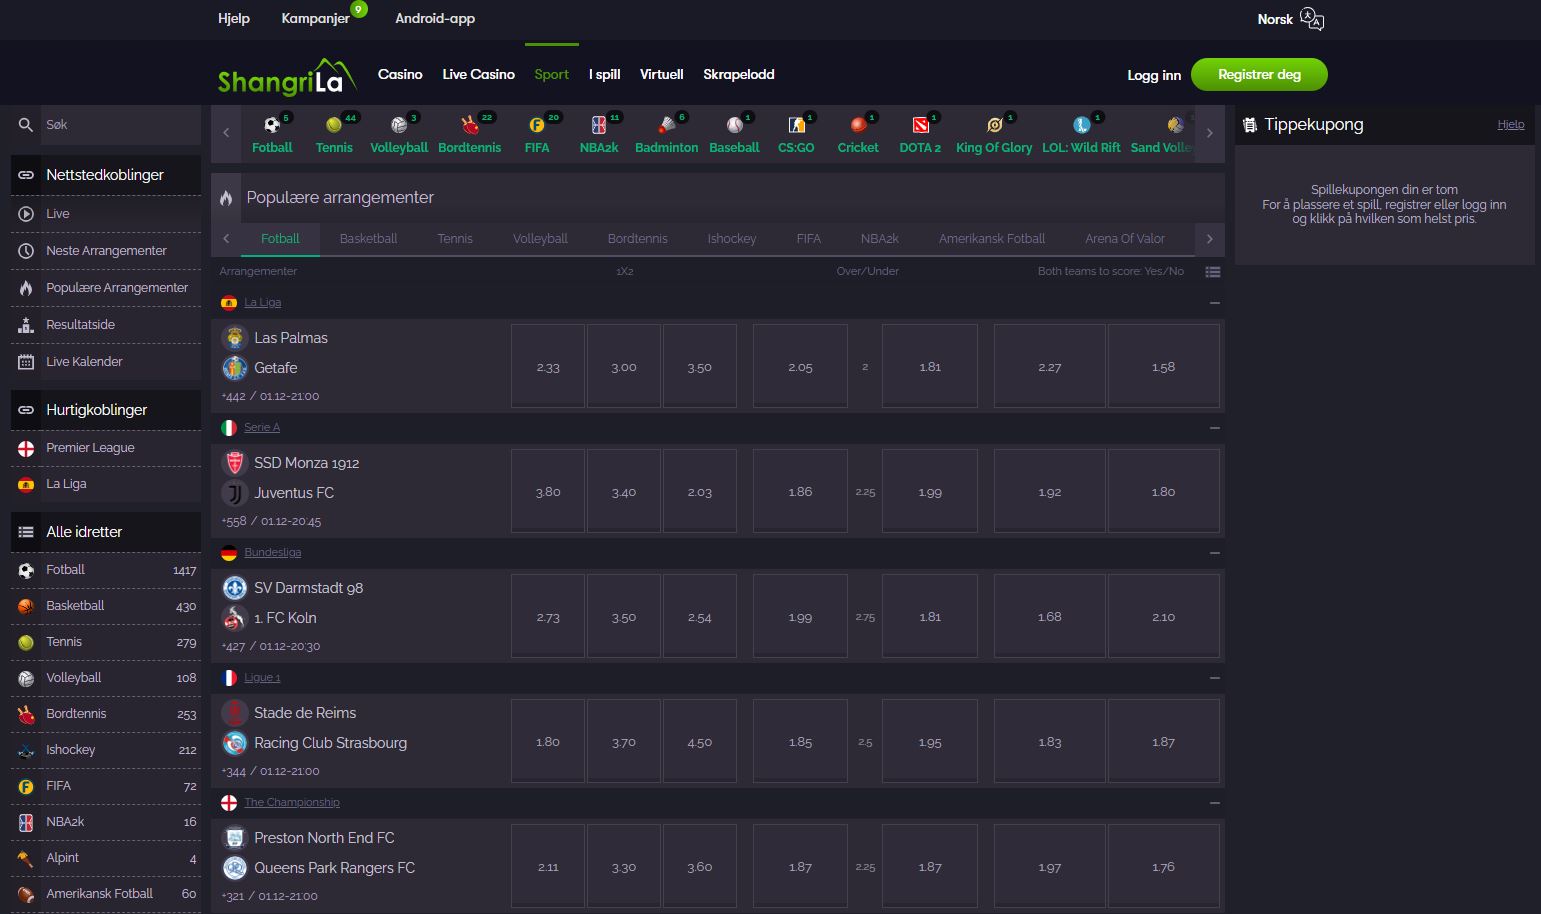Screen dimensions: 1541x914
Task: Toggle the 2.03 odds for Juventus win
Action: click(699, 492)
